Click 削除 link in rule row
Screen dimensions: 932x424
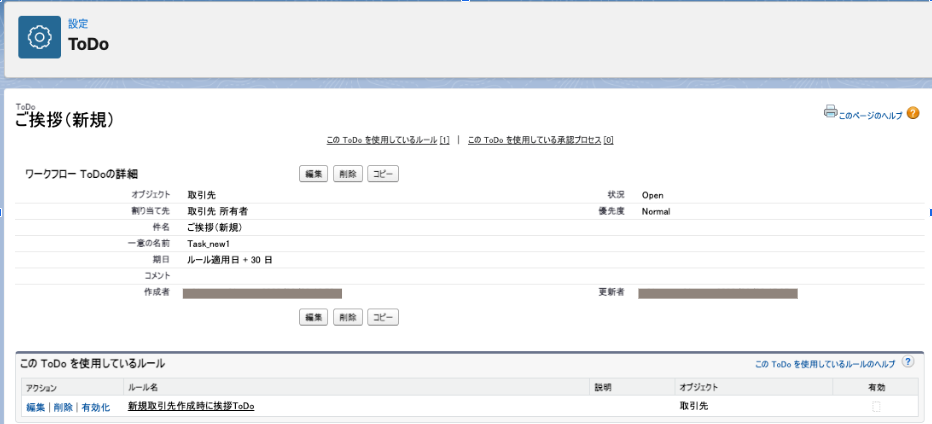pyautogui.click(x=63, y=407)
